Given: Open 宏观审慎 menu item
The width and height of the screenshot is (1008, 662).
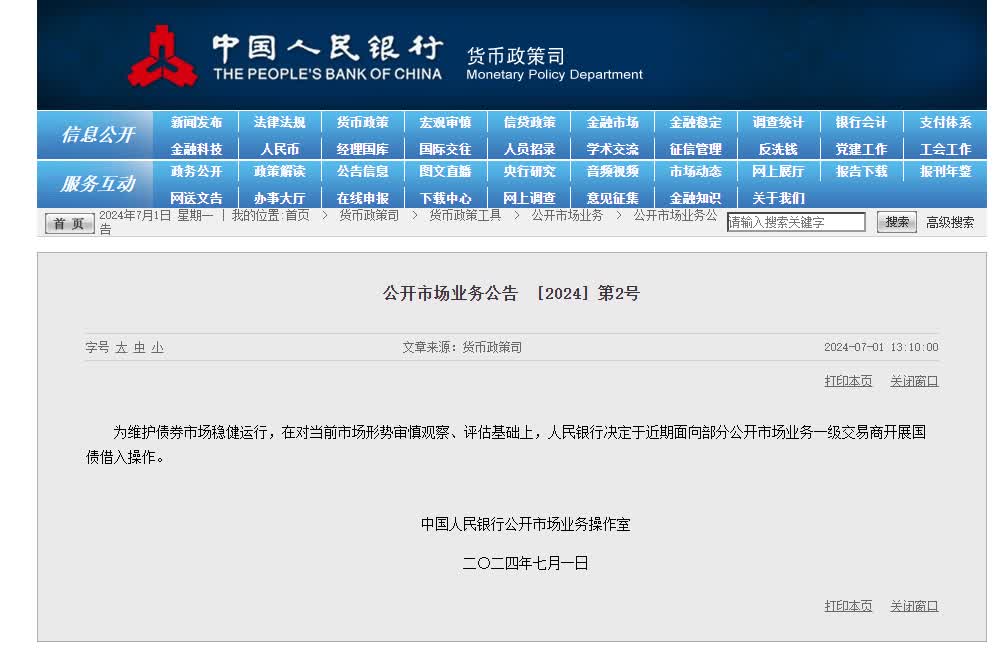Looking at the screenshot, I should tap(446, 122).
